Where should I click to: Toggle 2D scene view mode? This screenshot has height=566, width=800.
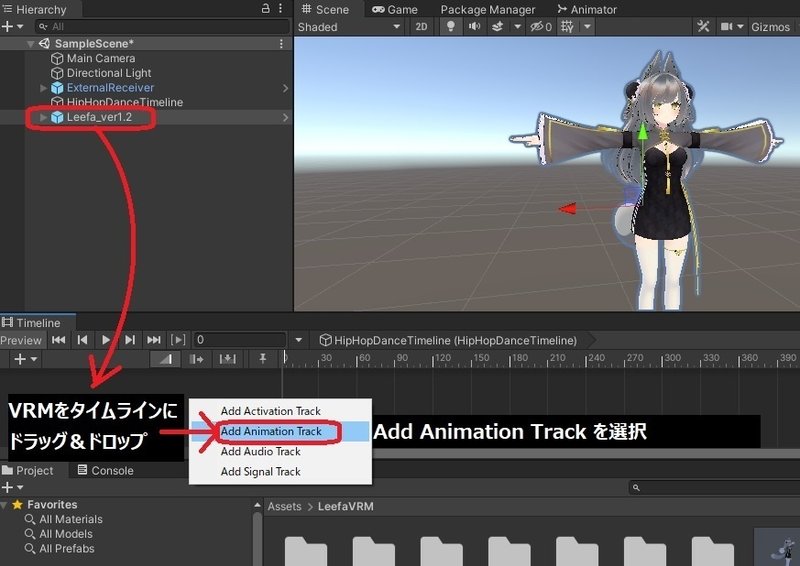[421, 27]
